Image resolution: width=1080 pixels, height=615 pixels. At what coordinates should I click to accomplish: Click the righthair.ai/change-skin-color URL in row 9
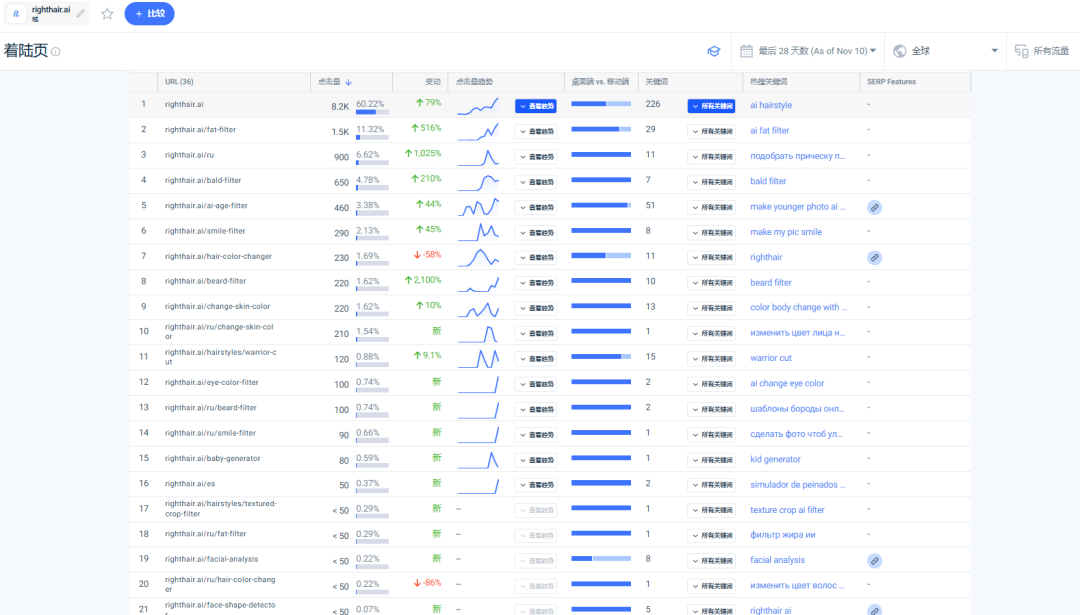[x=217, y=306]
